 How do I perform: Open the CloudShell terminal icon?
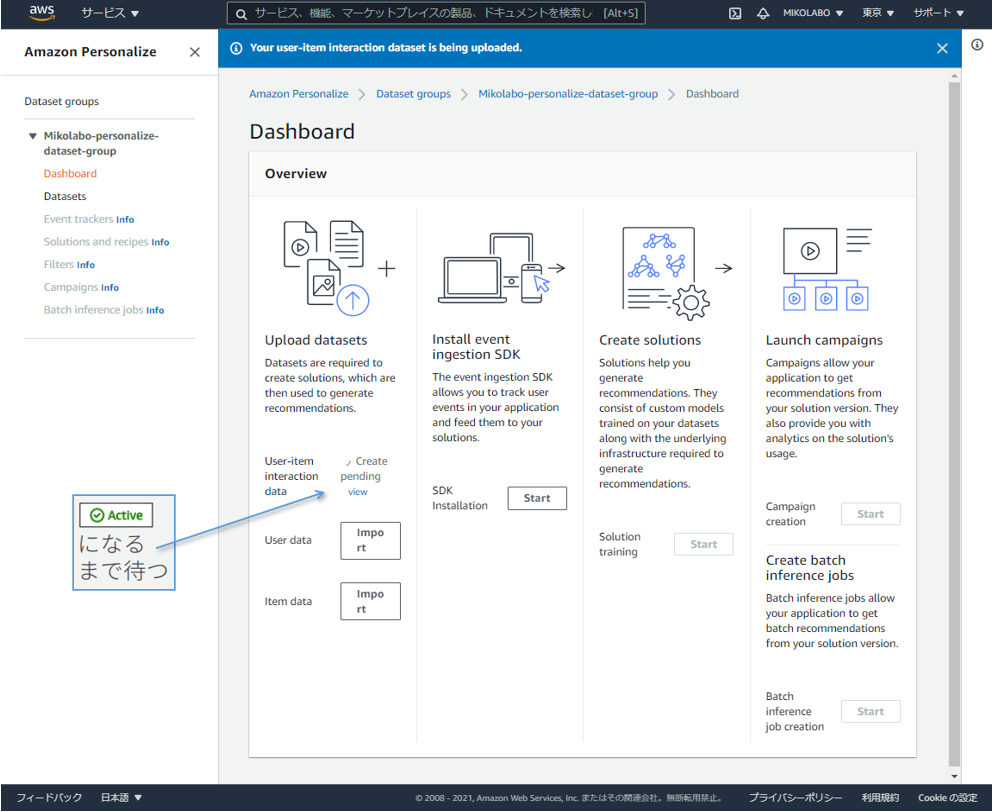(735, 13)
